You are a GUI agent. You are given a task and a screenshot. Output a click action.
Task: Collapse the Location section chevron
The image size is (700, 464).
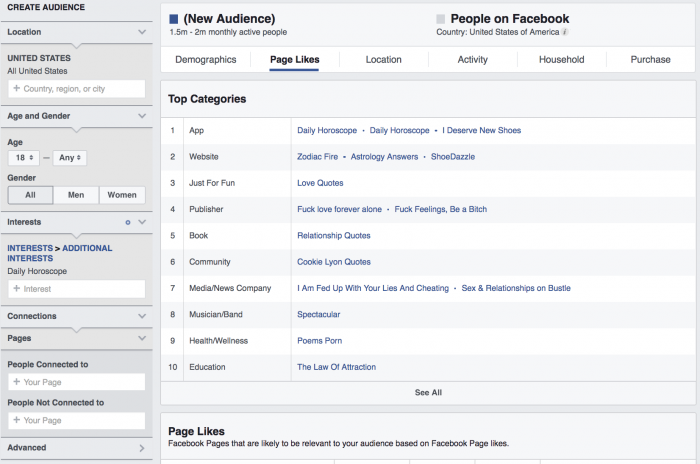142,32
